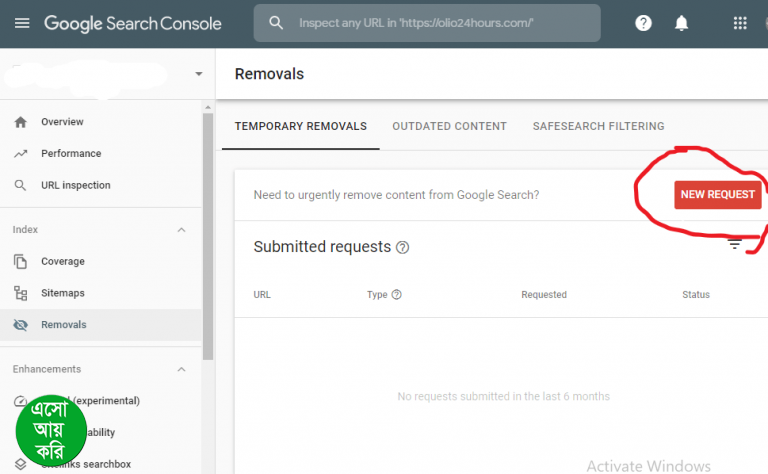Switch to the Outdated Content tab
768x474 pixels.
[449, 126]
